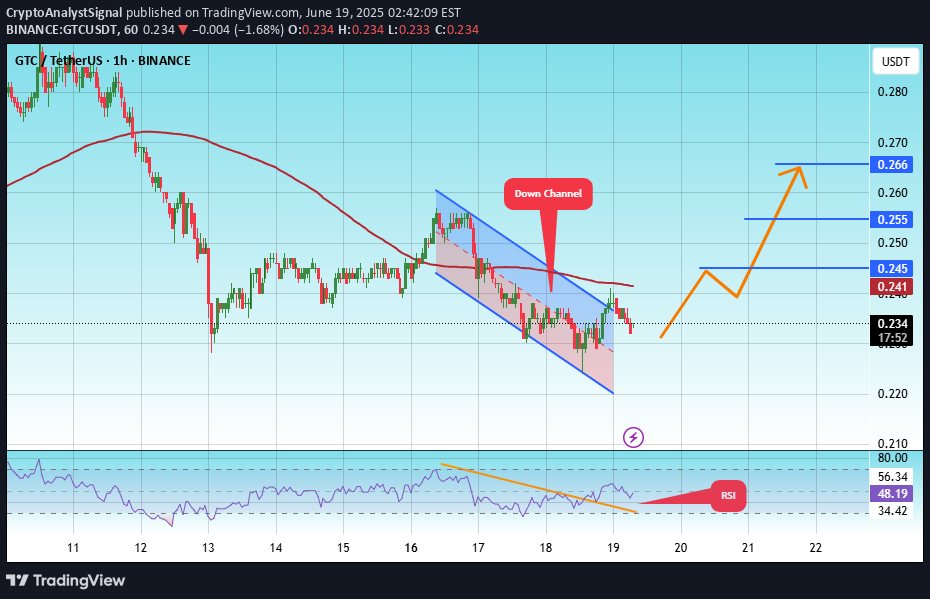
Task: Click the RSI value 48.19 label
Action: [x=893, y=493]
